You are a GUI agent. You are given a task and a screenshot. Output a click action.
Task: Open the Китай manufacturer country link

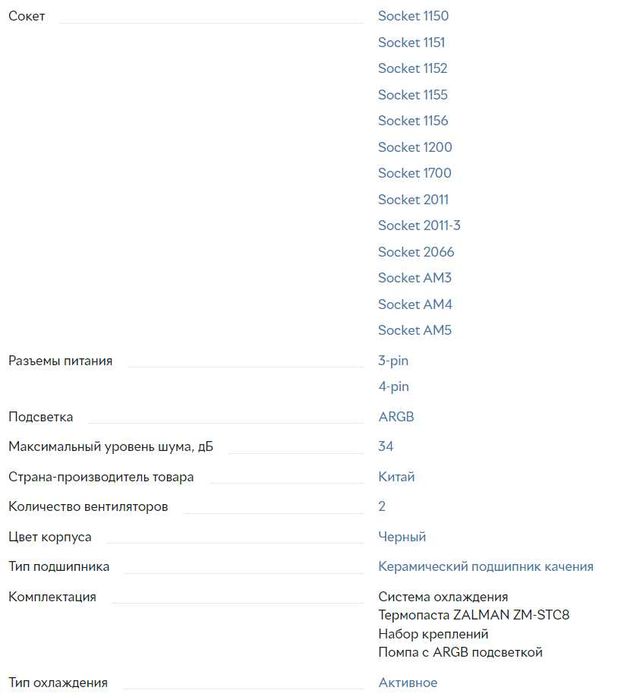[396, 477]
